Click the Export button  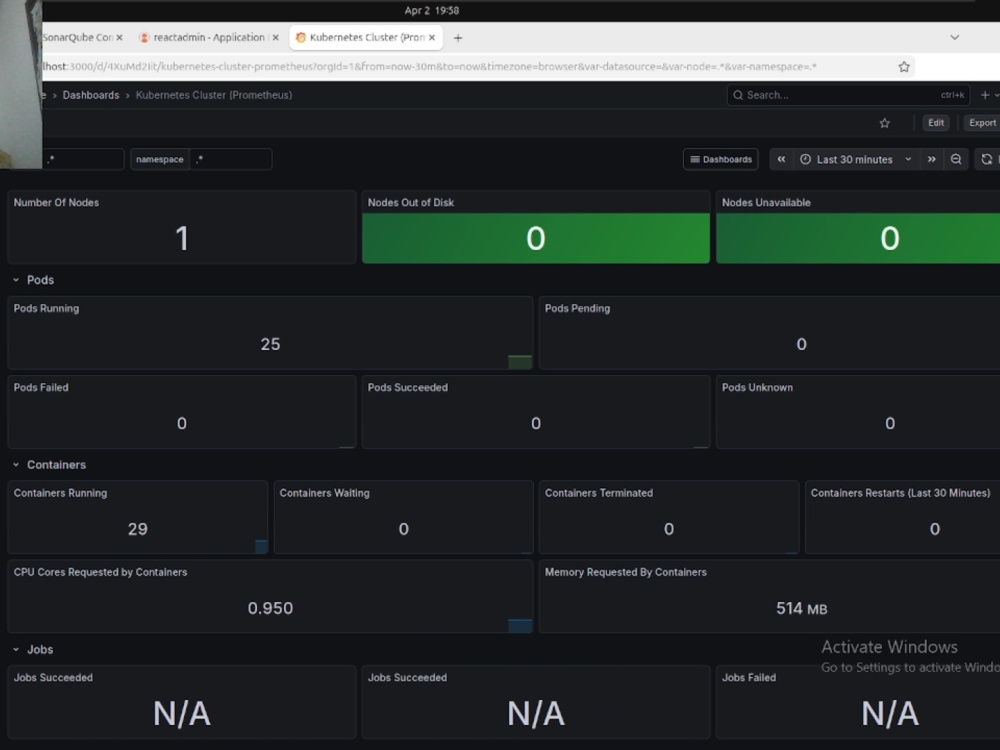[982, 123]
